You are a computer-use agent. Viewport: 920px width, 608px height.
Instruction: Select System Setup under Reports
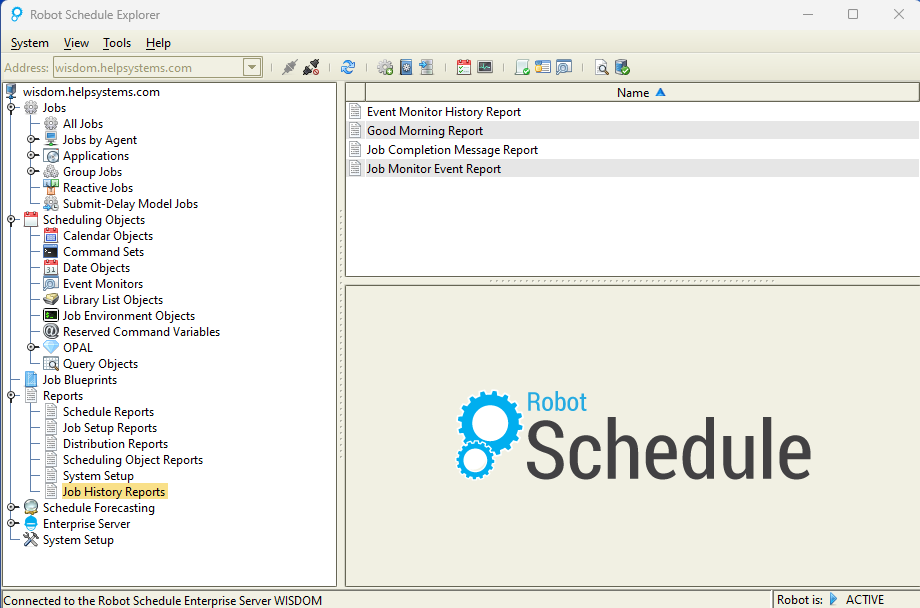[99, 476]
